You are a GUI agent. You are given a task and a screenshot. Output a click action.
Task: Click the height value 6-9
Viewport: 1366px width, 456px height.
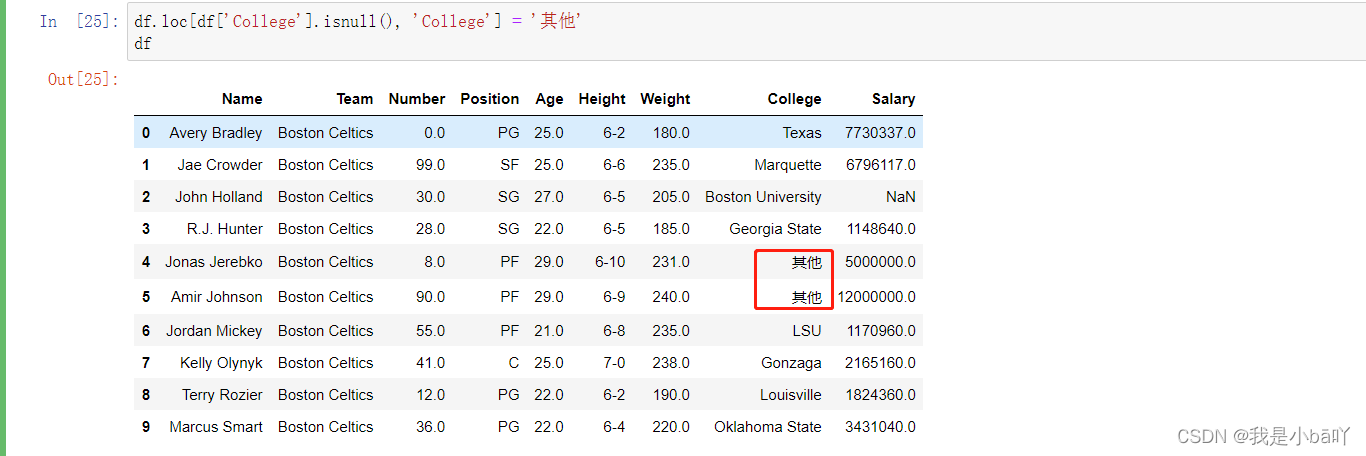click(x=614, y=297)
